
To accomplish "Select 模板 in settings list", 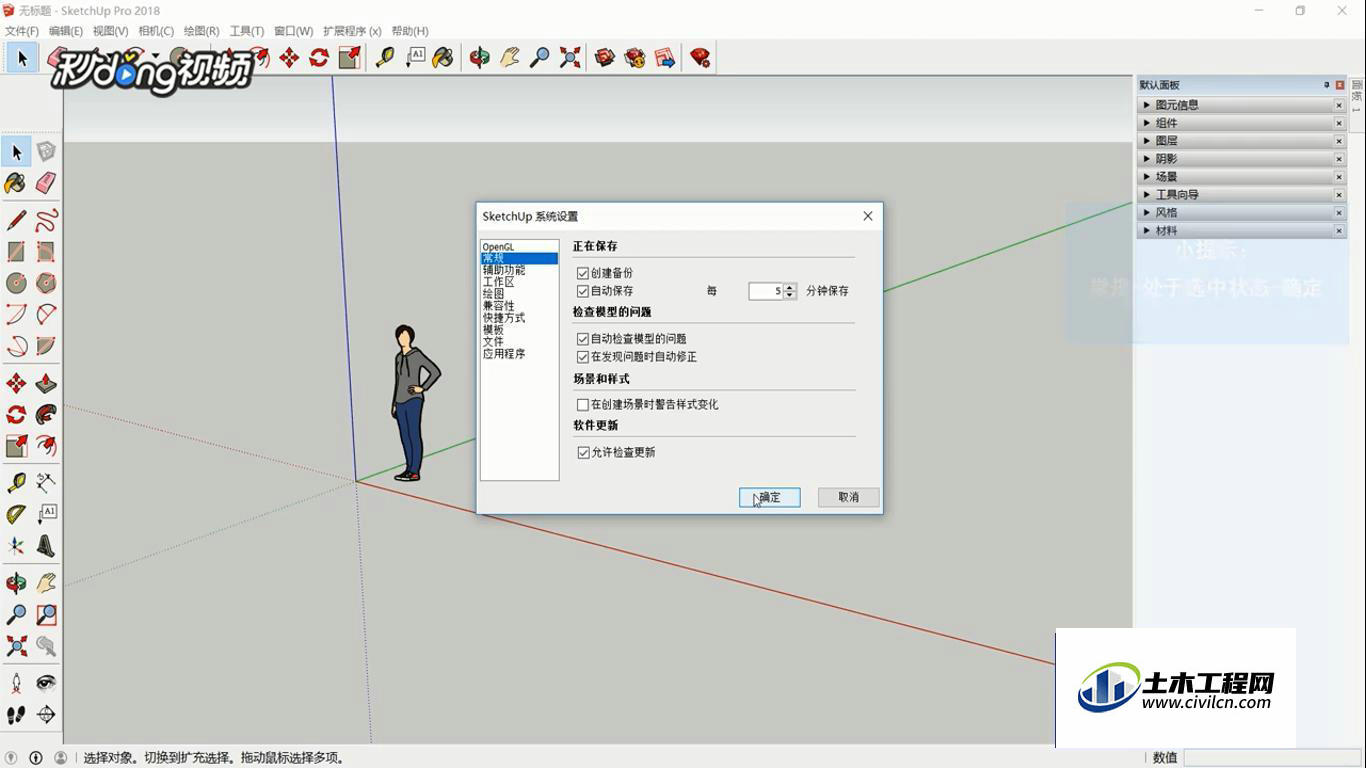I will coord(493,330).
